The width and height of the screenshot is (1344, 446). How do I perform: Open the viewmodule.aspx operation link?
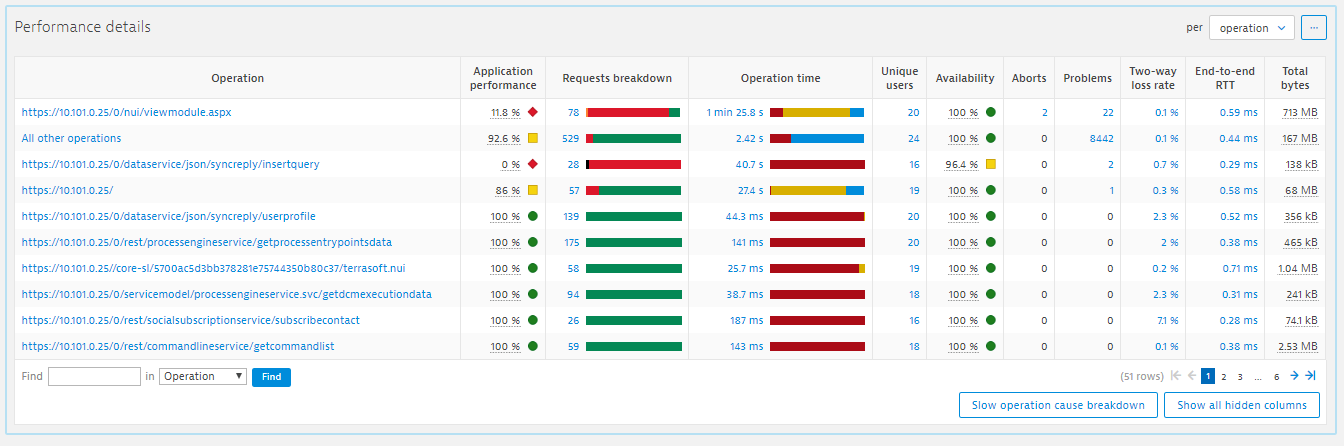click(x=126, y=112)
